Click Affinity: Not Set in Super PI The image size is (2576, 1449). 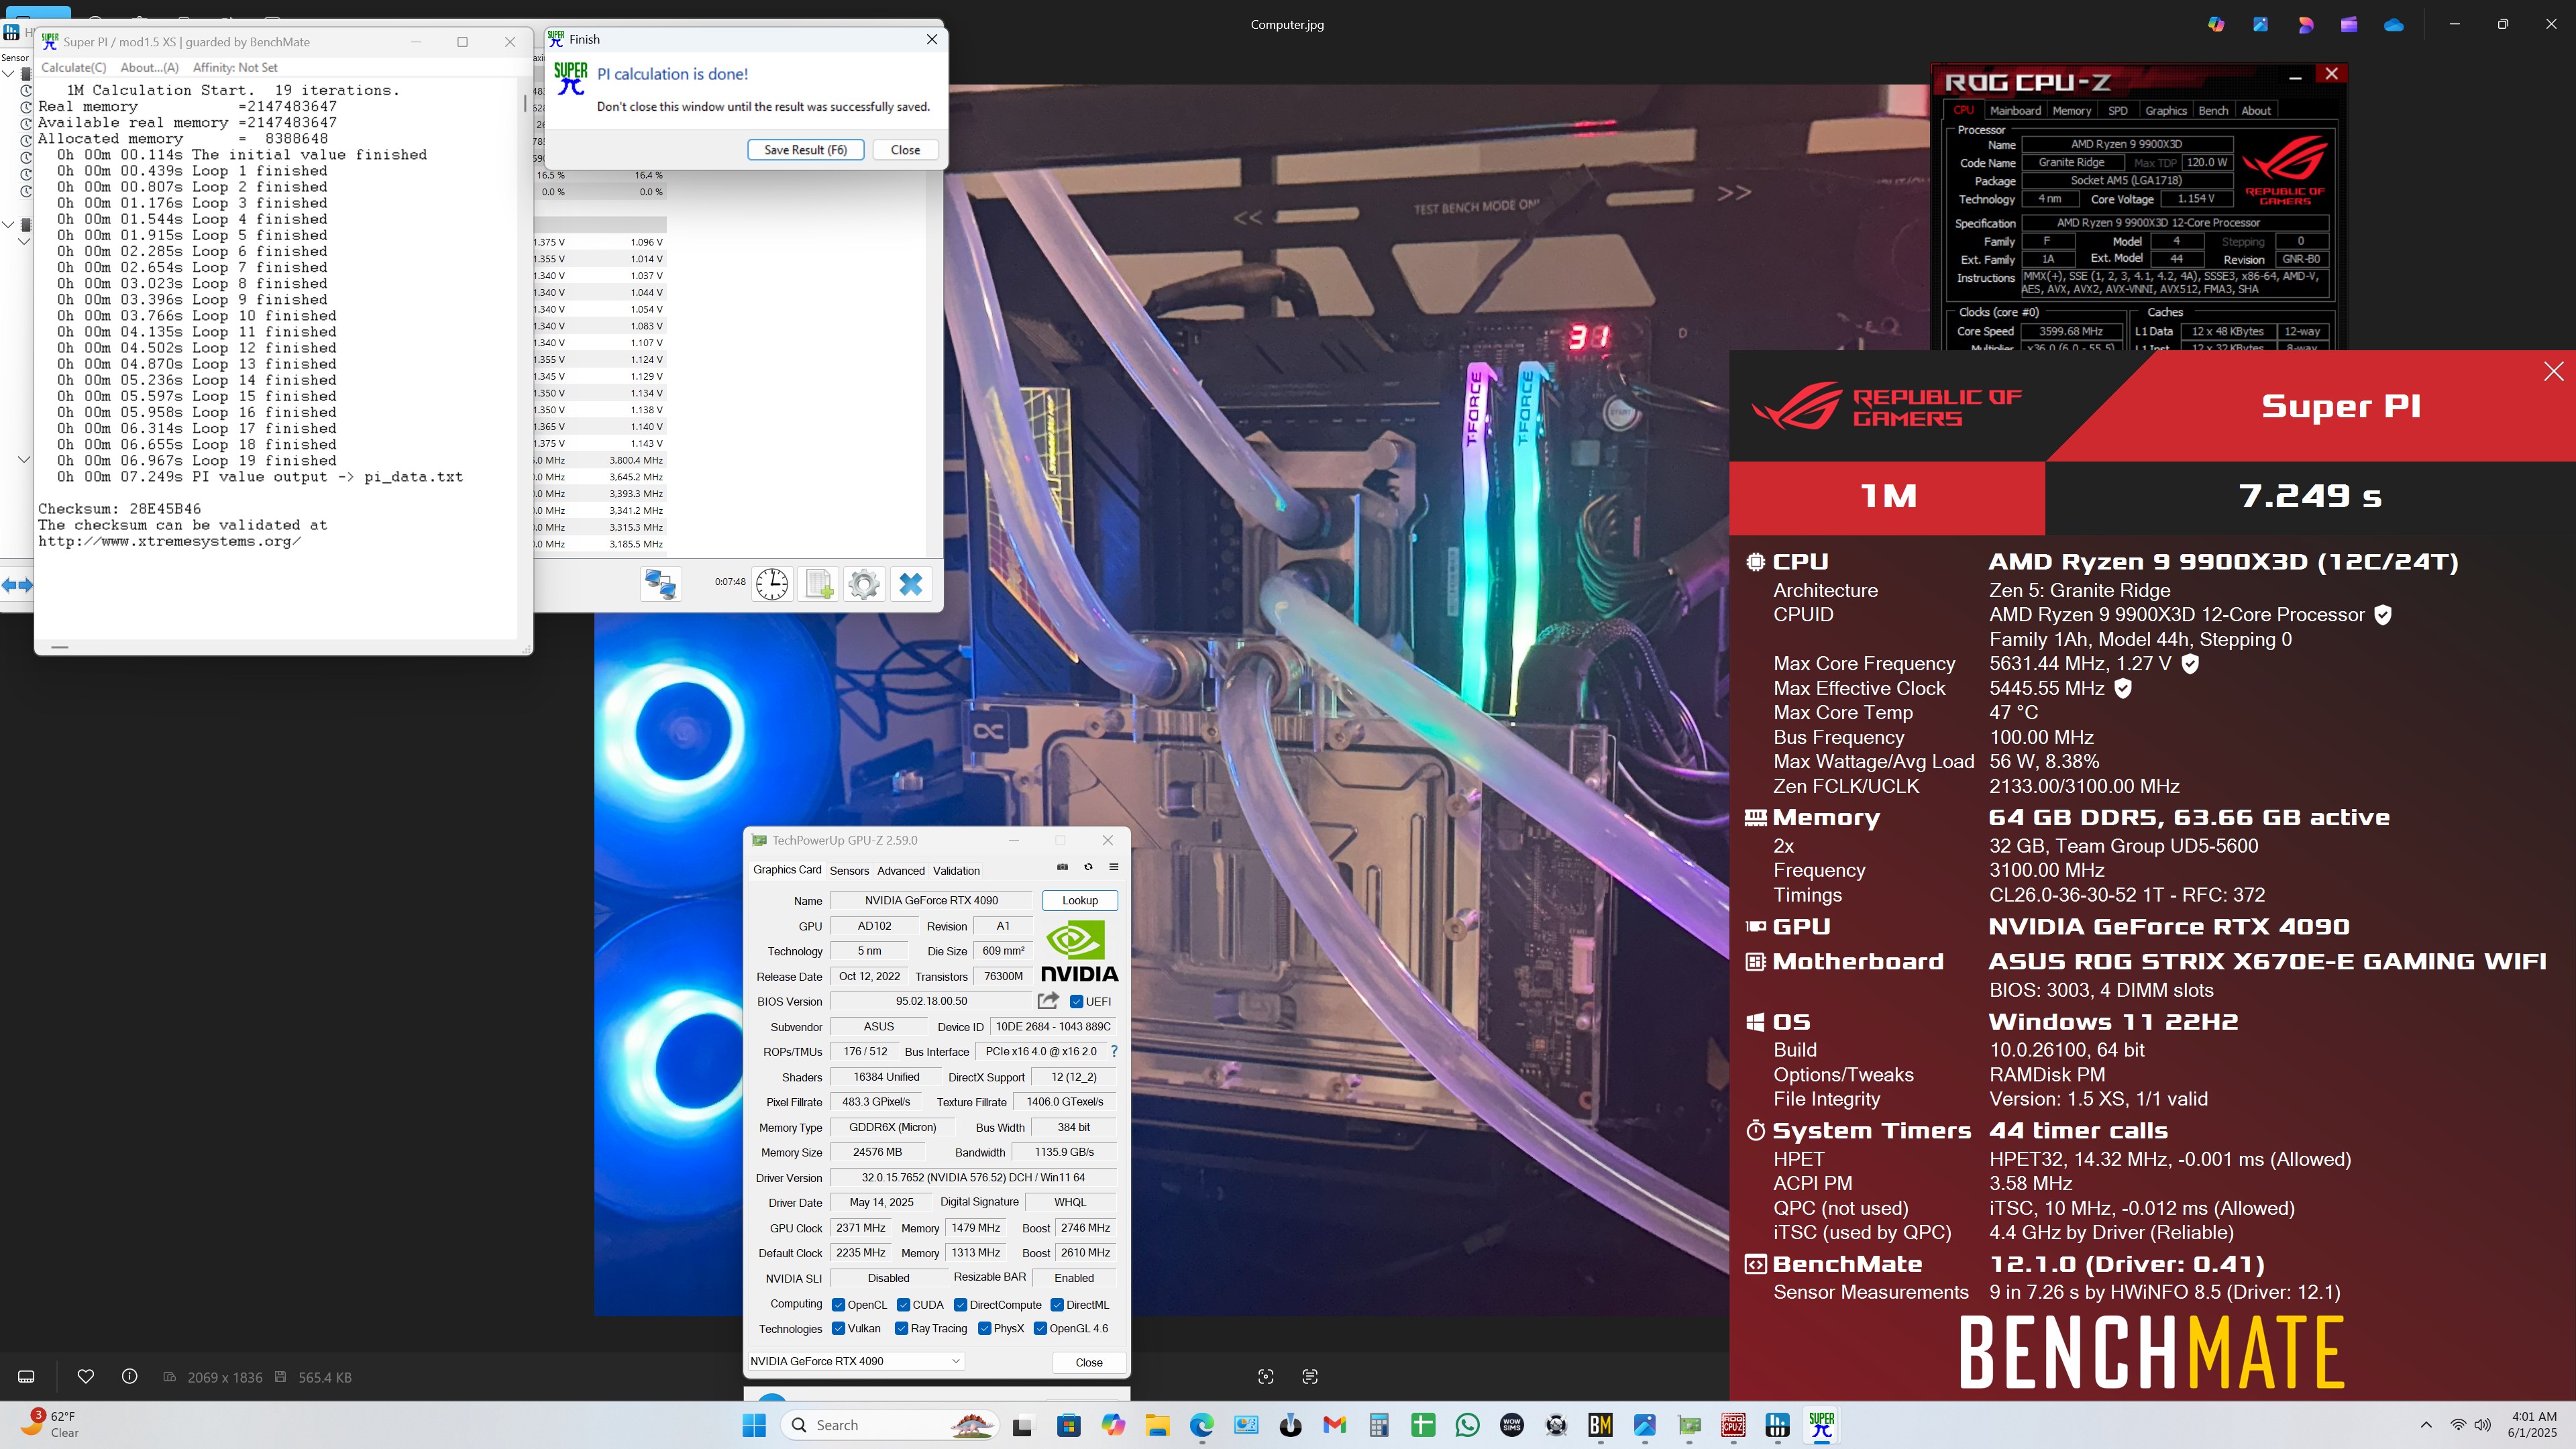click(x=235, y=67)
